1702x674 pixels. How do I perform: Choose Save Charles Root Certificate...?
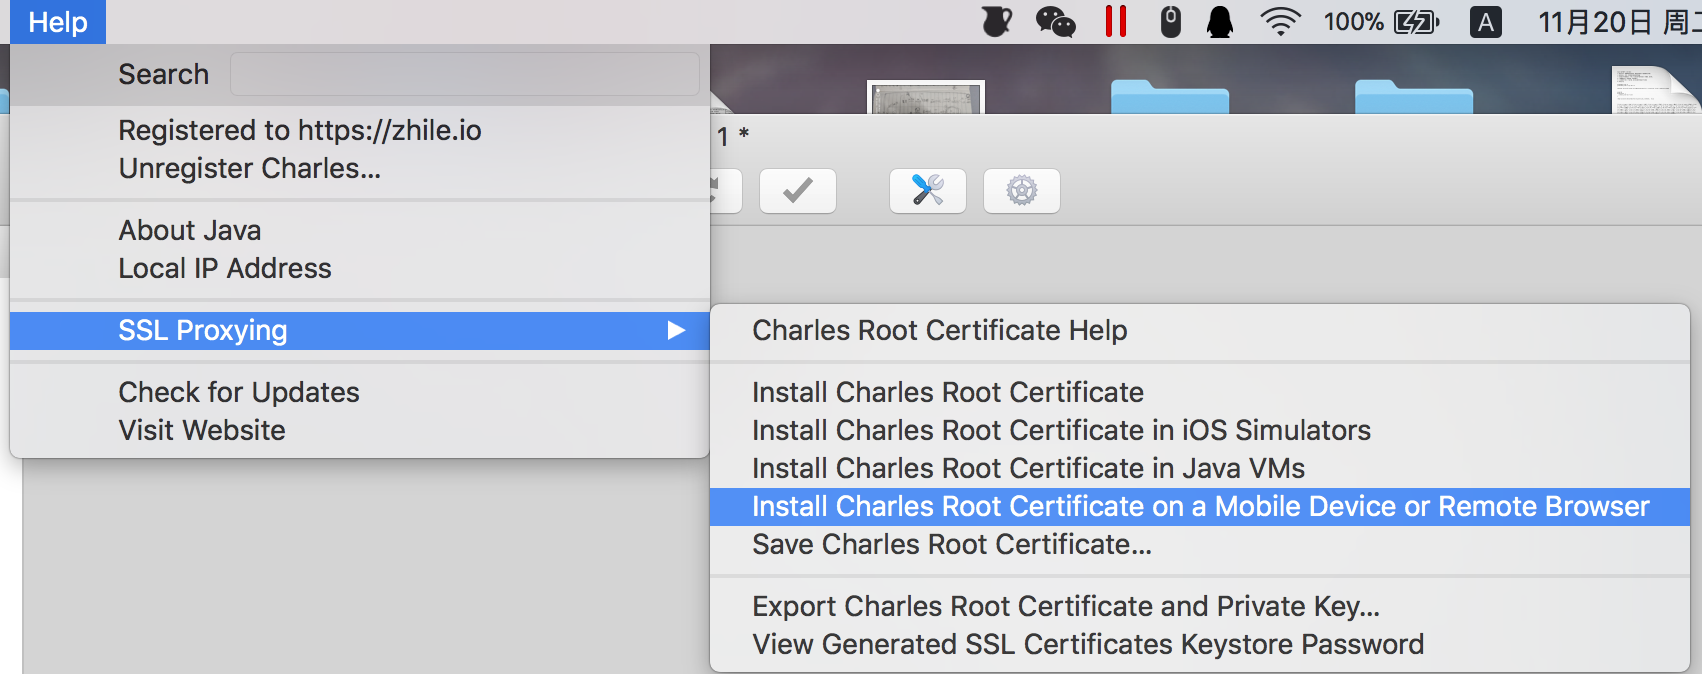1200,544
